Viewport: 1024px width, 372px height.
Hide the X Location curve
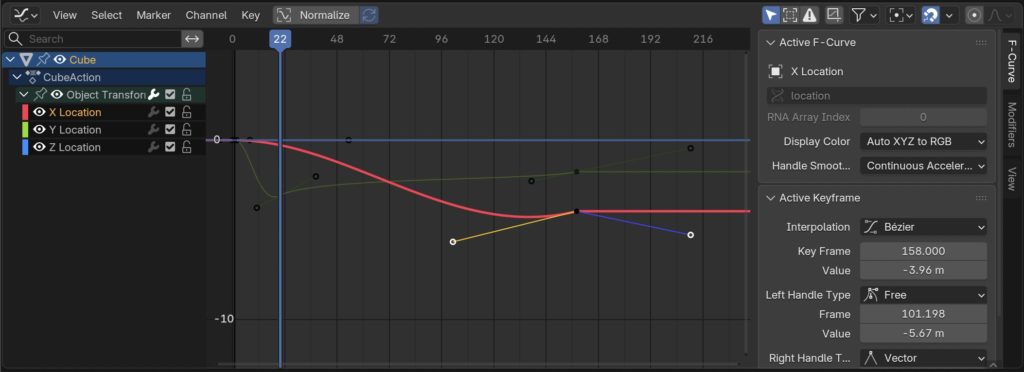[x=39, y=112]
